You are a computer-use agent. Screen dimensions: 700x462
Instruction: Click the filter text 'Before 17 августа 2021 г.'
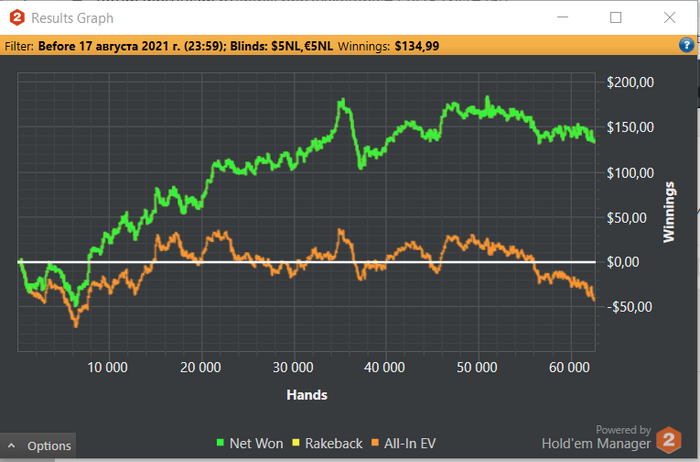[x=109, y=46]
